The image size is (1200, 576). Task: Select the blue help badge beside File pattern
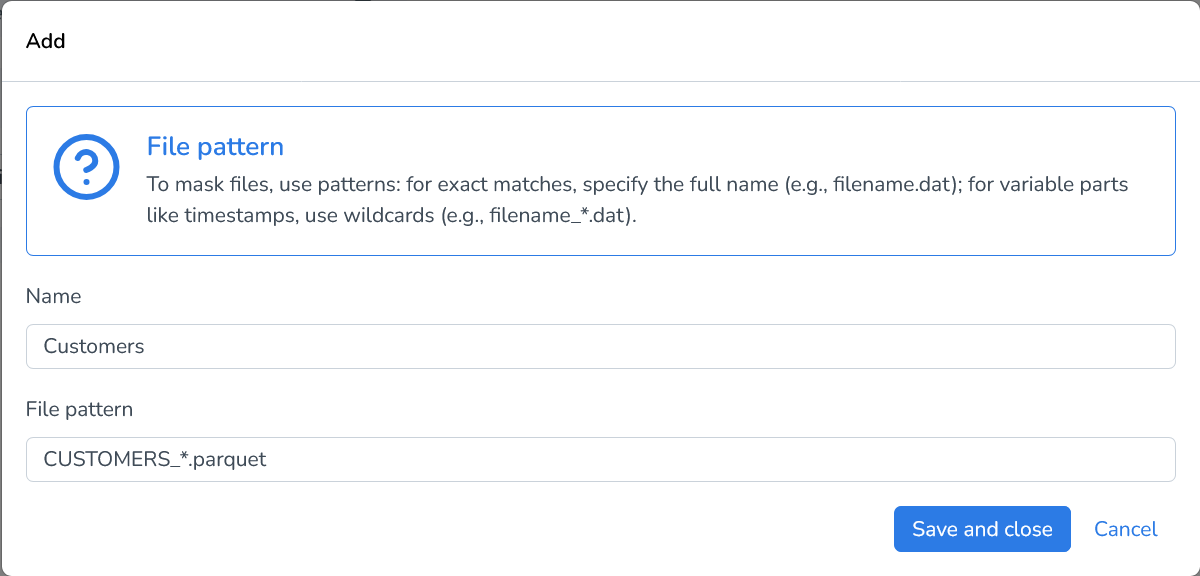86,166
